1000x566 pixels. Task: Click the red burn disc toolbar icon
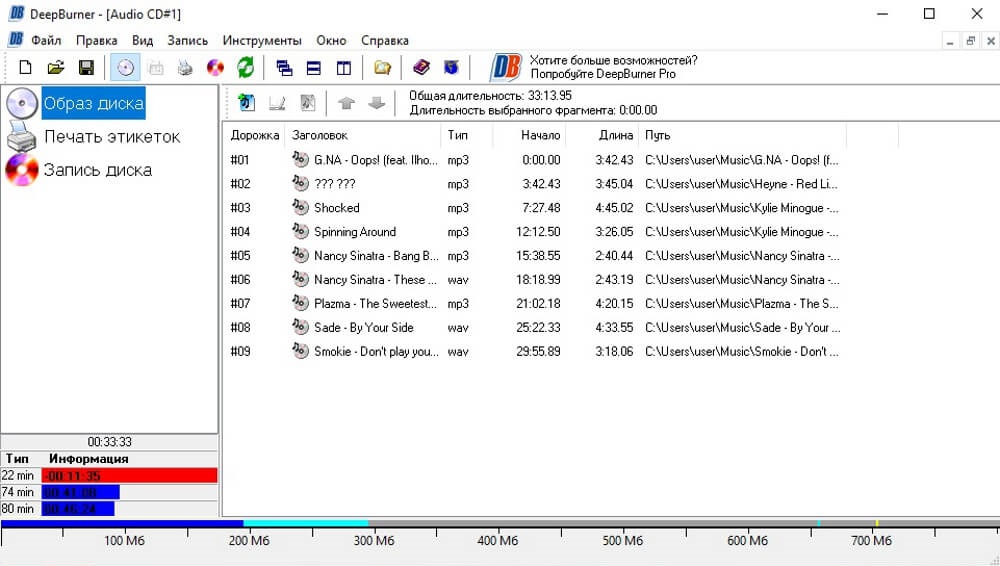click(216, 67)
